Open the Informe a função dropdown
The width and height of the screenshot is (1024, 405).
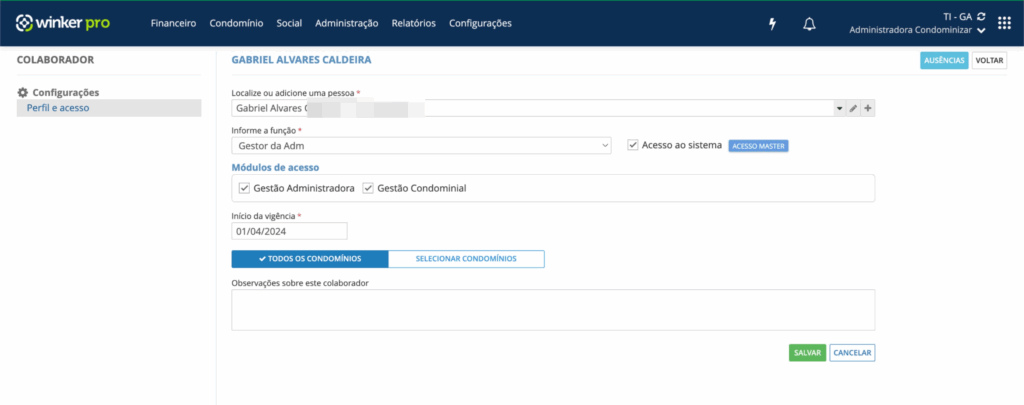tap(421, 146)
